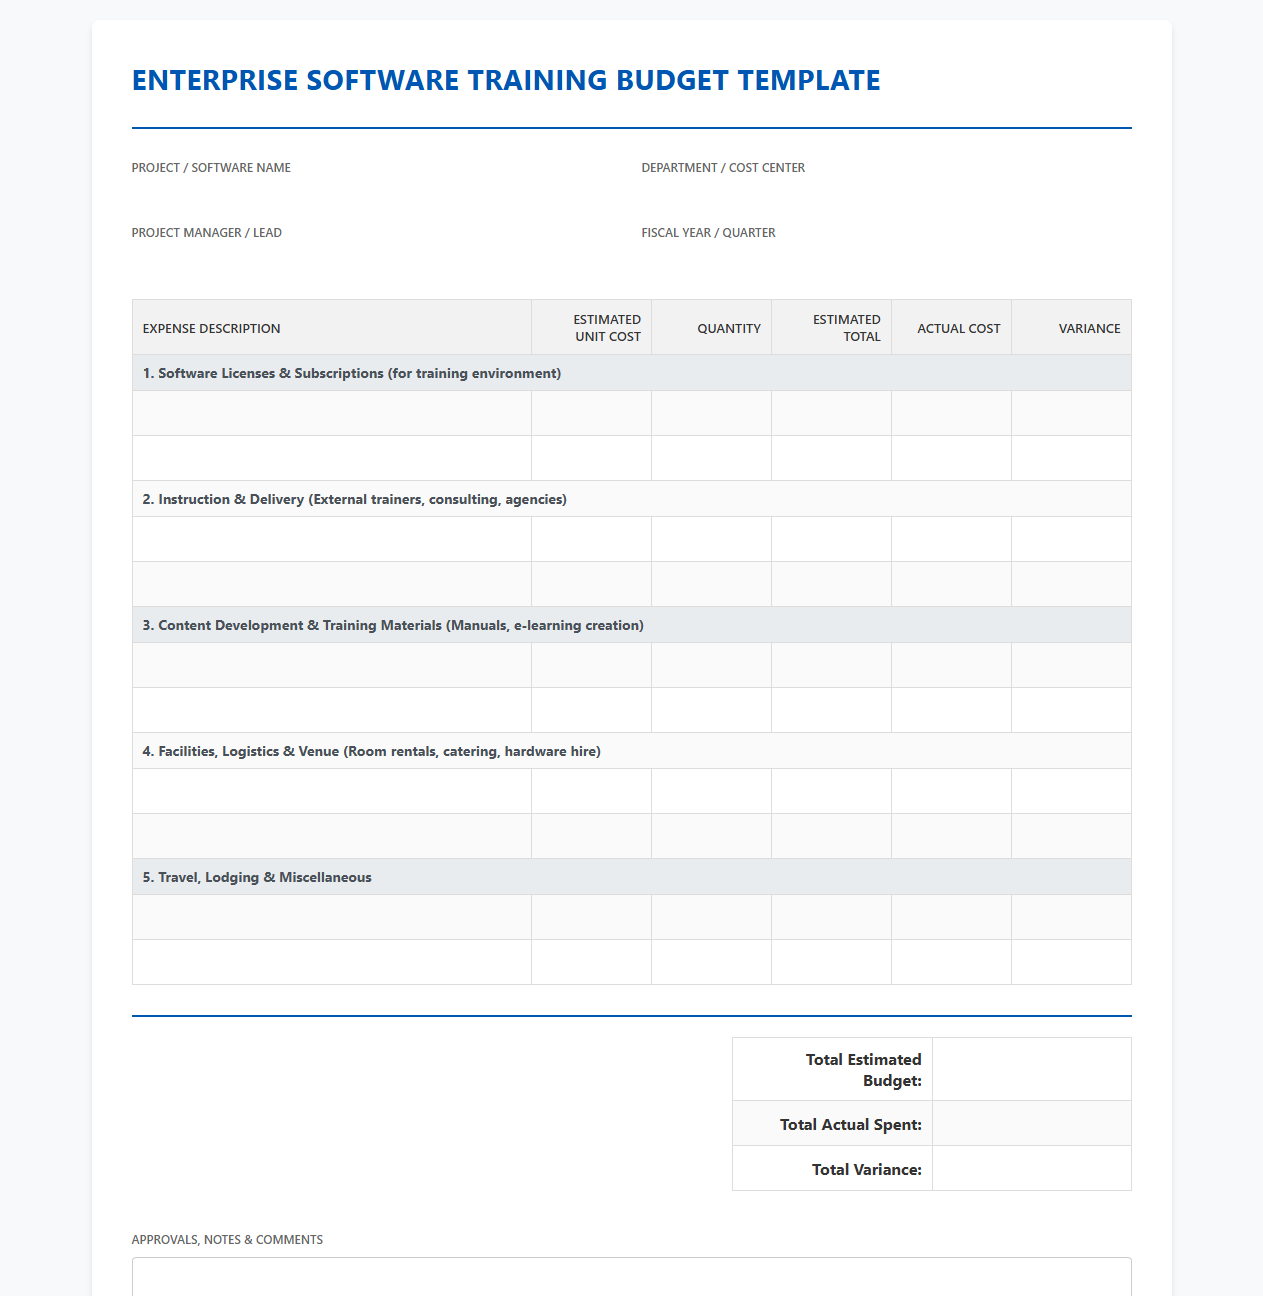Click the value cell beside Total Actual Spent

coord(1032,1123)
